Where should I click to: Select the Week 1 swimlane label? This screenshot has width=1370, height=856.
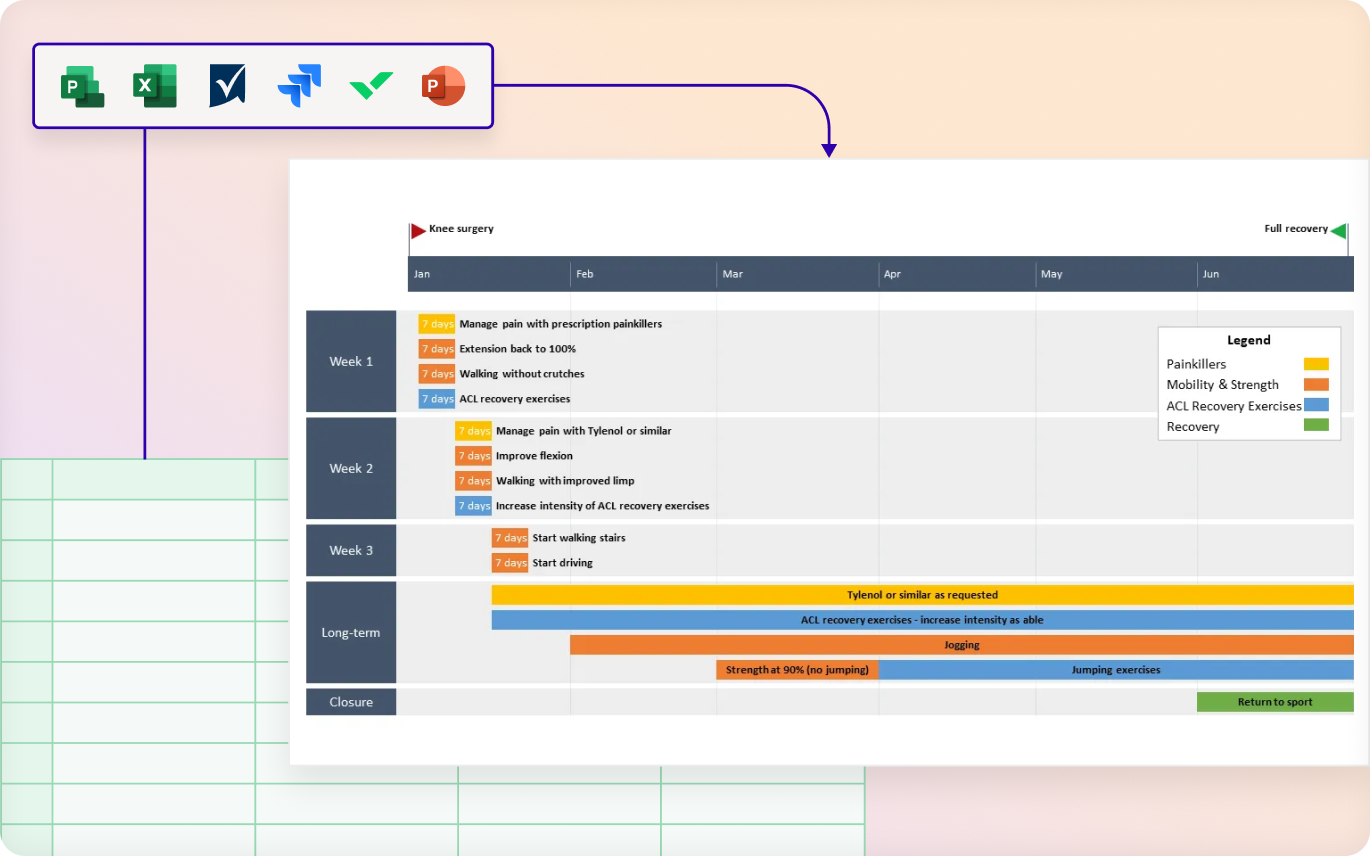(351, 361)
